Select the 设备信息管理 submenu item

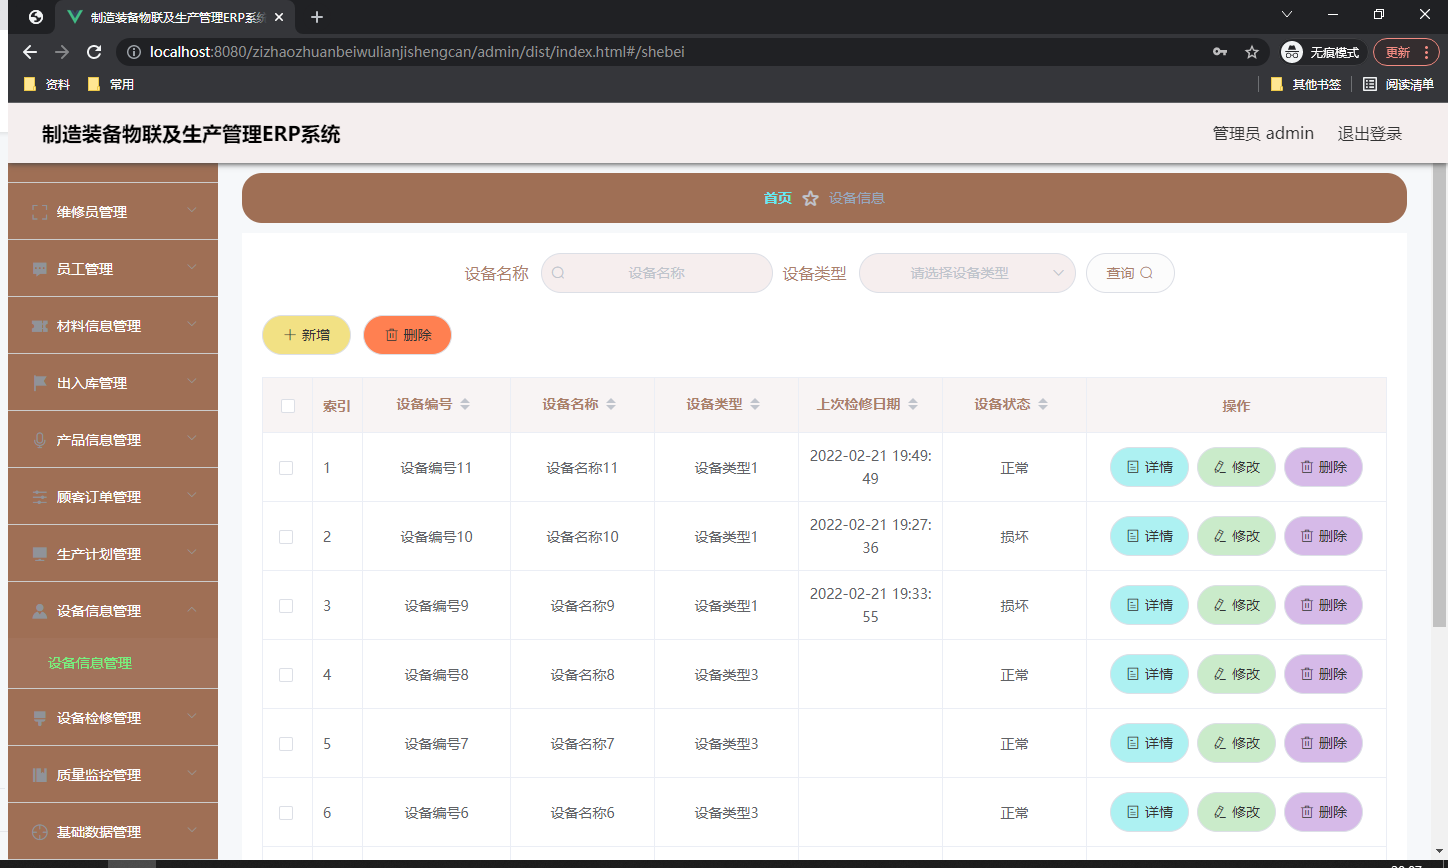(90, 663)
